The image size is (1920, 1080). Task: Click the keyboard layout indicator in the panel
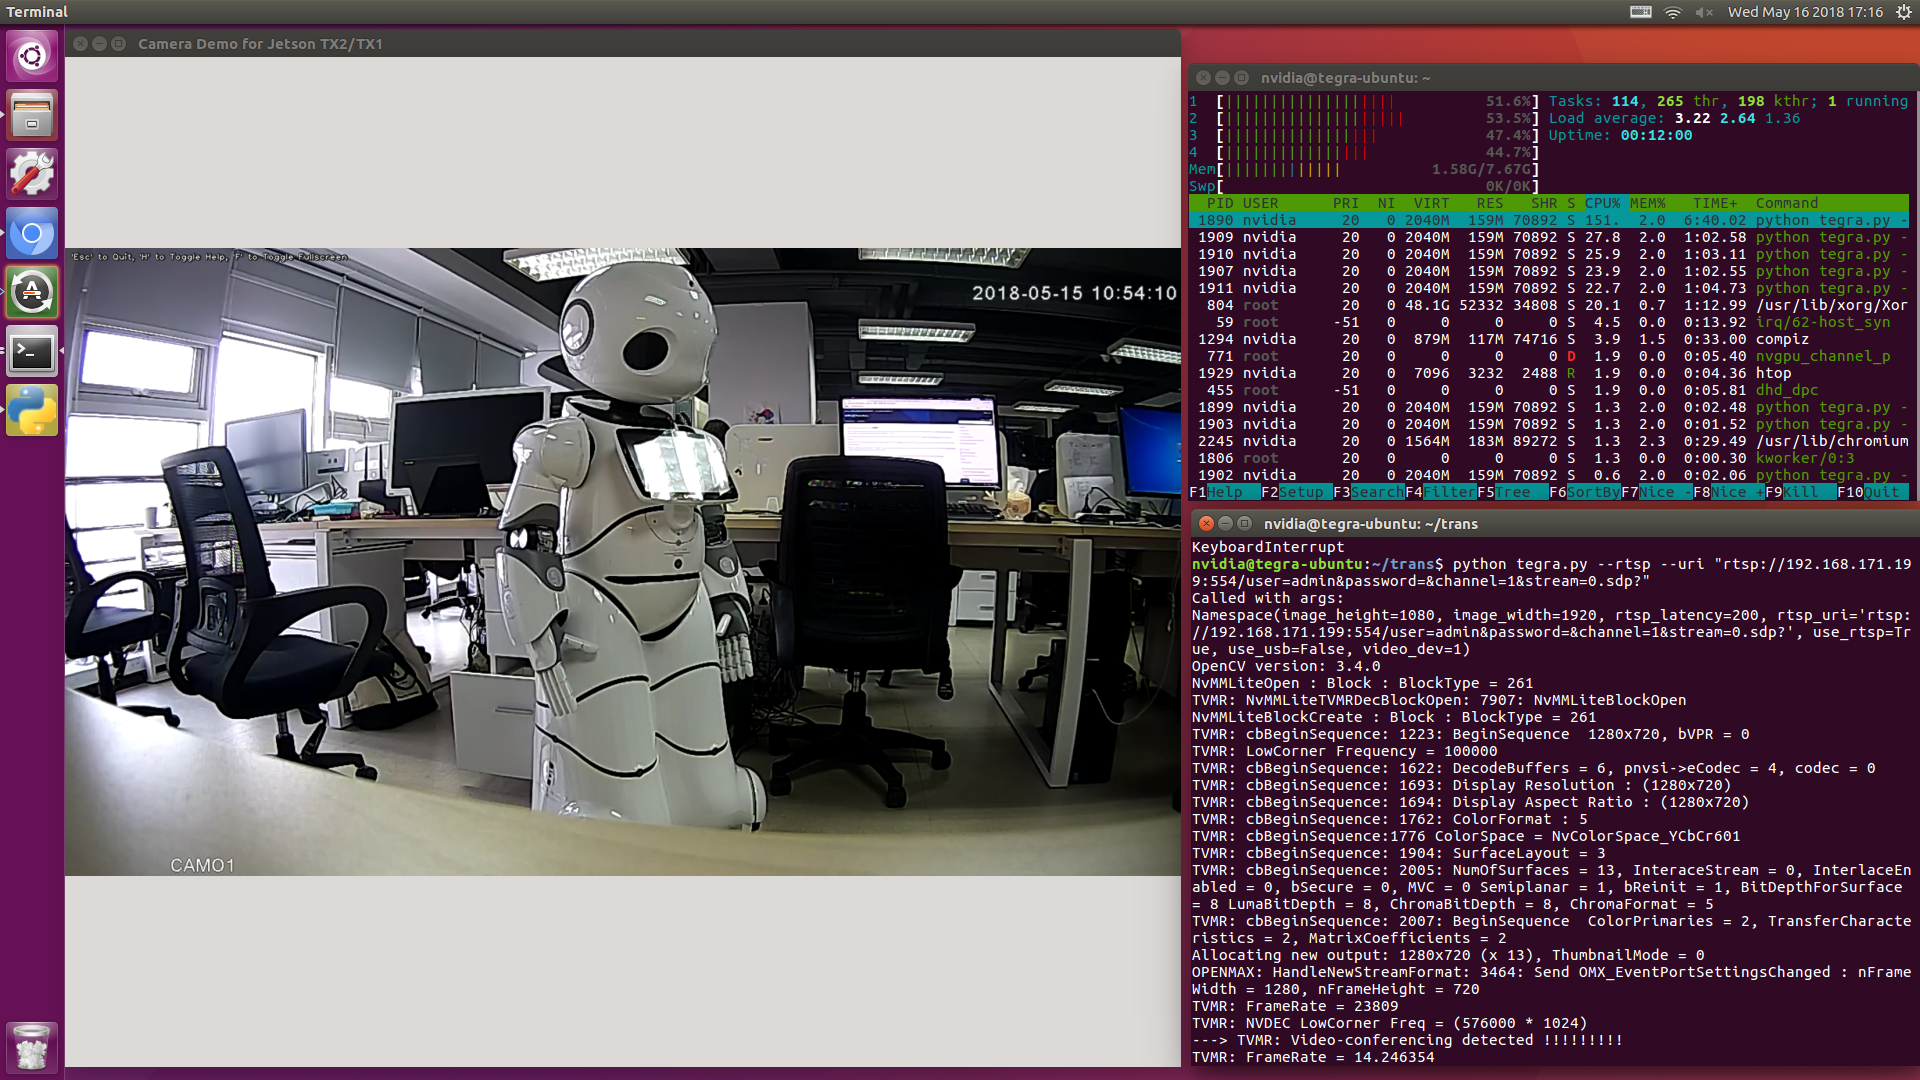tap(1640, 12)
